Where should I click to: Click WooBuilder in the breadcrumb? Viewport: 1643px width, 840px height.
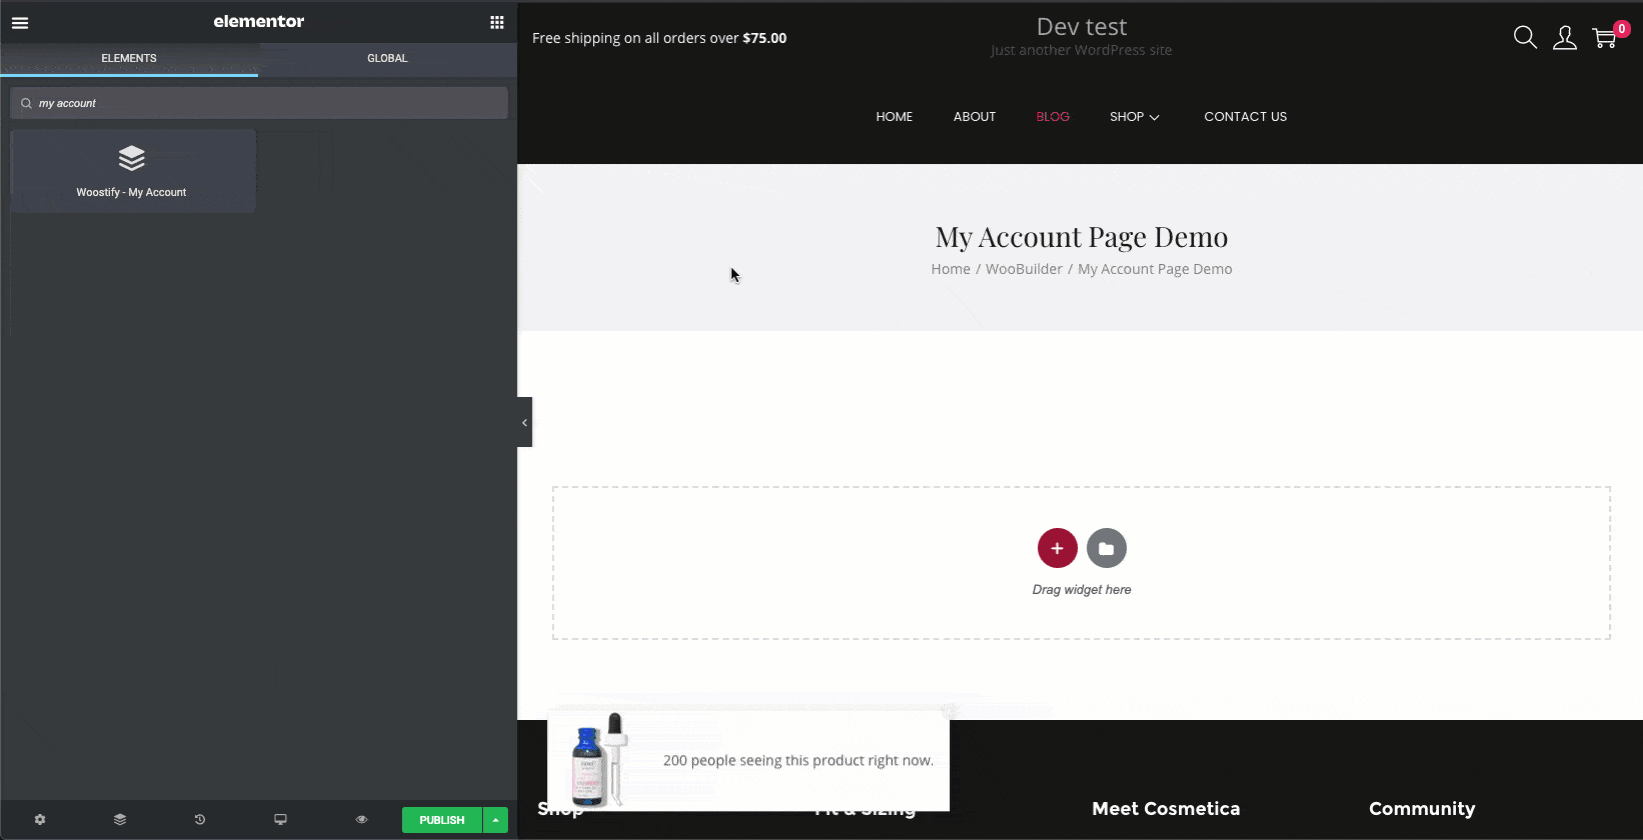click(x=1024, y=269)
